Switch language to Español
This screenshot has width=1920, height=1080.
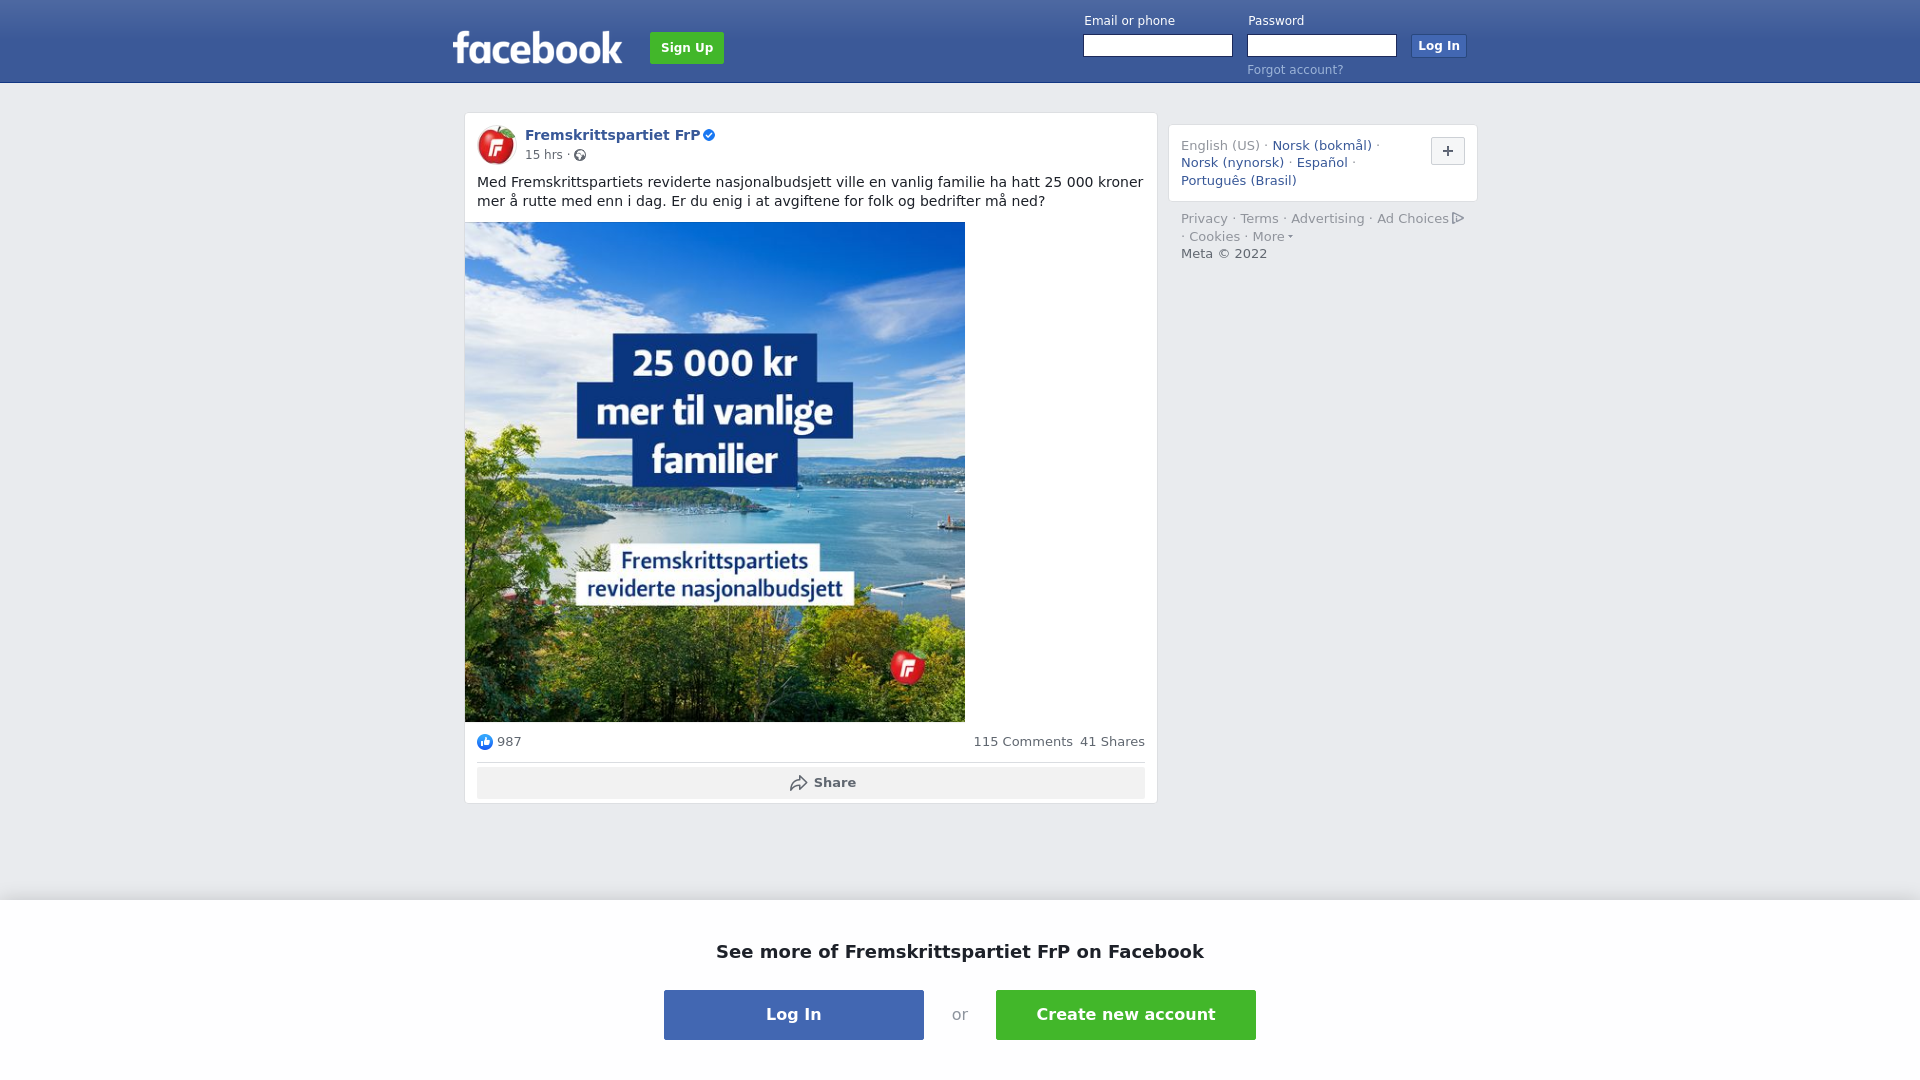1322,163
